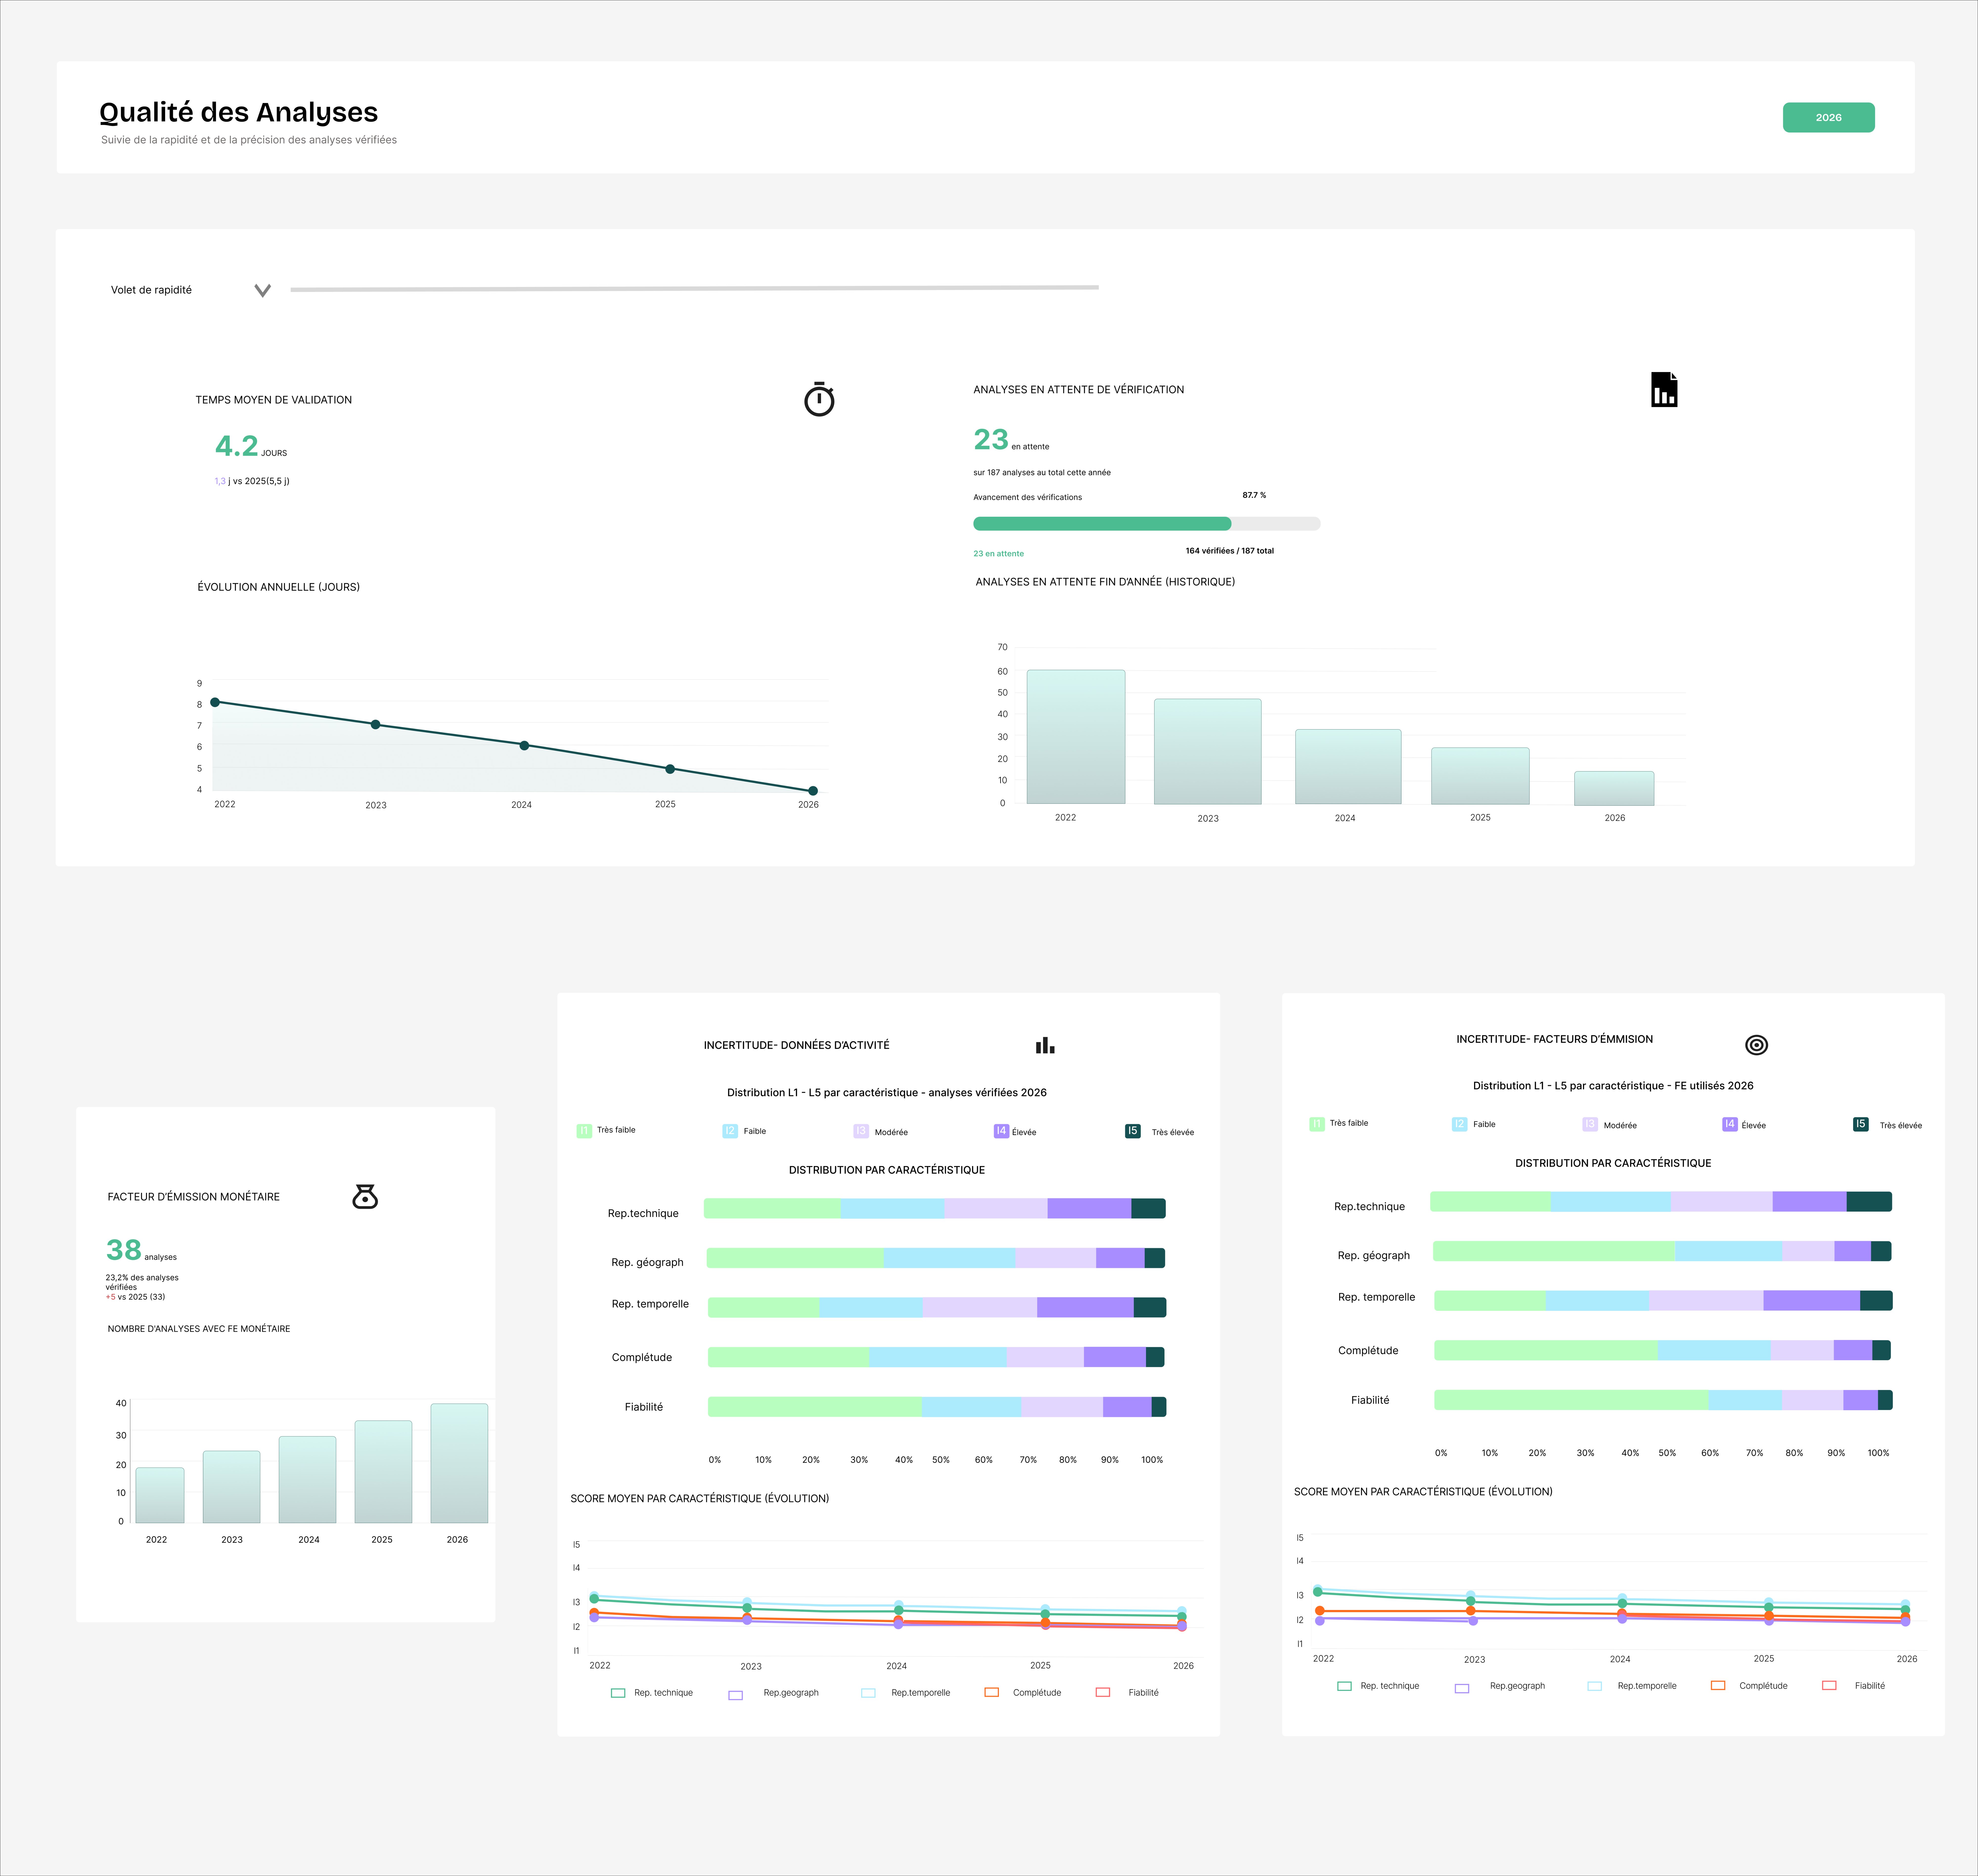Toggle Complétude series in Données d'activité score chart
Image resolution: width=1978 pixels, height=1876 pixels.
tap(992, 1692)
